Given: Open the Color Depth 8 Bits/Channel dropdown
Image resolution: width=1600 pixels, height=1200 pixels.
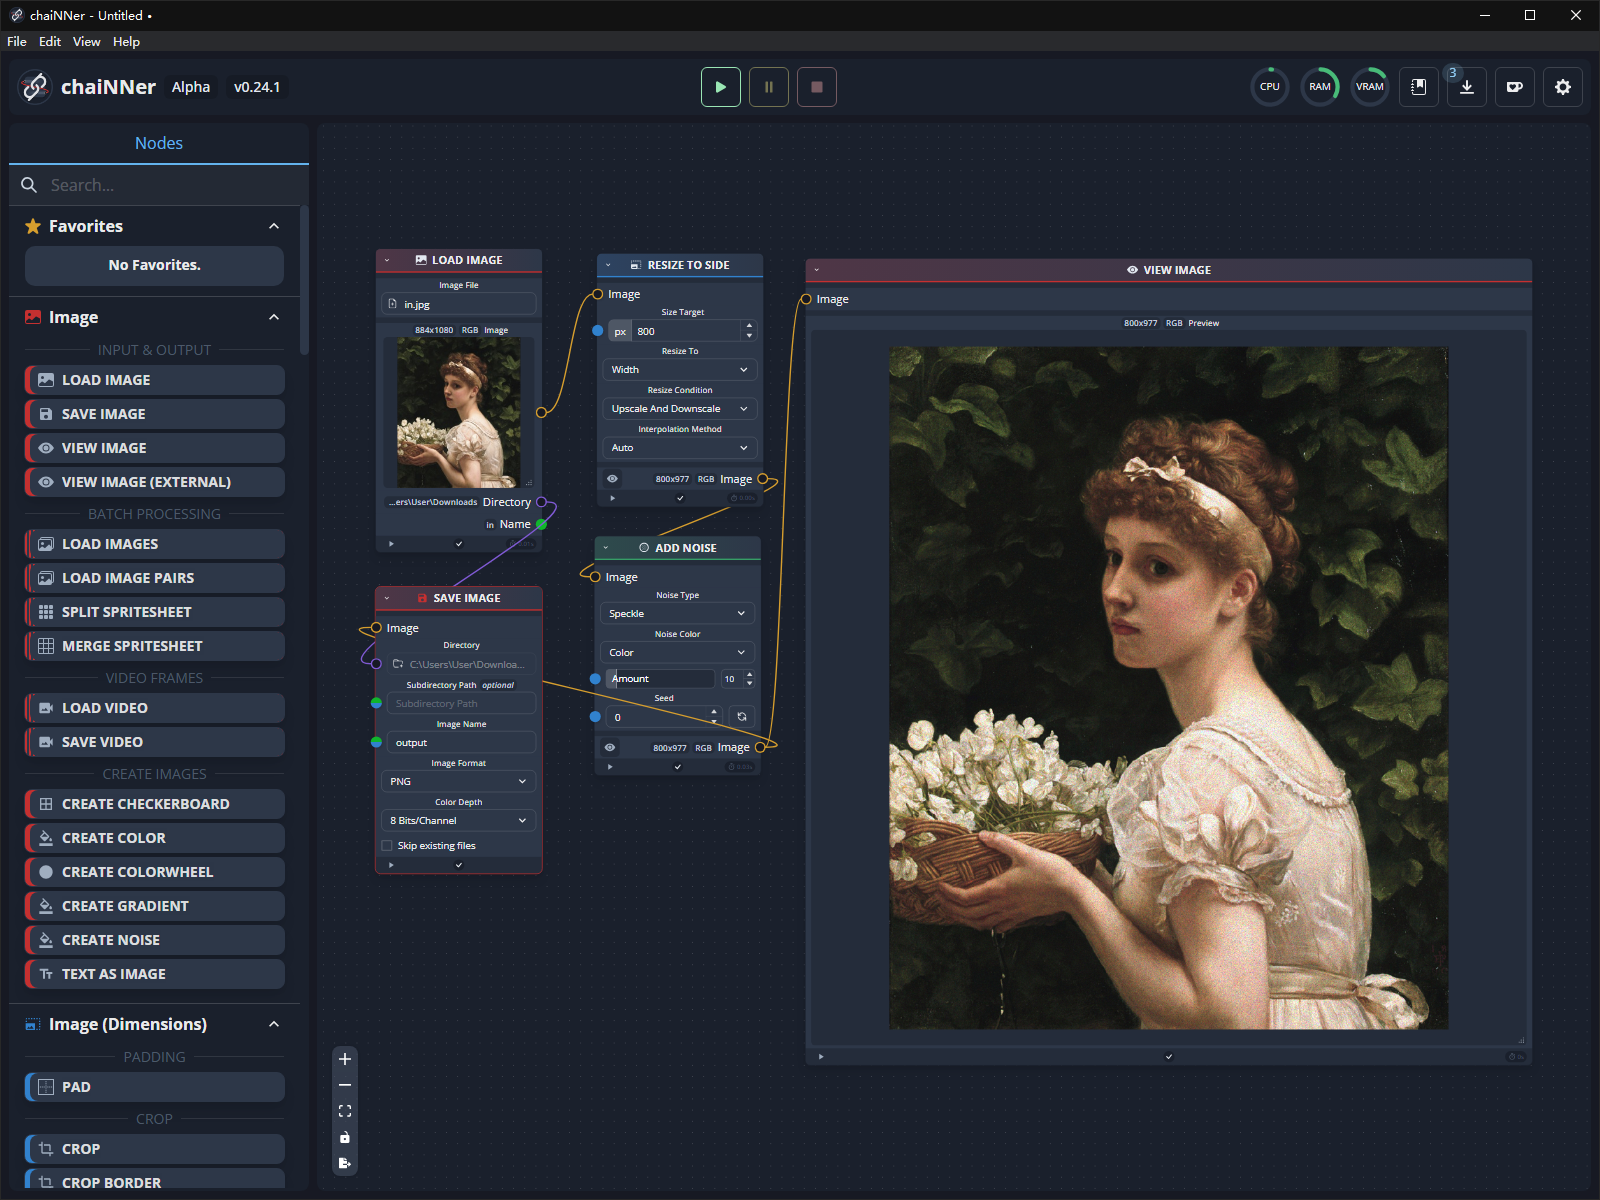Looking at the screenshot, I should click(x=458, y=821).
